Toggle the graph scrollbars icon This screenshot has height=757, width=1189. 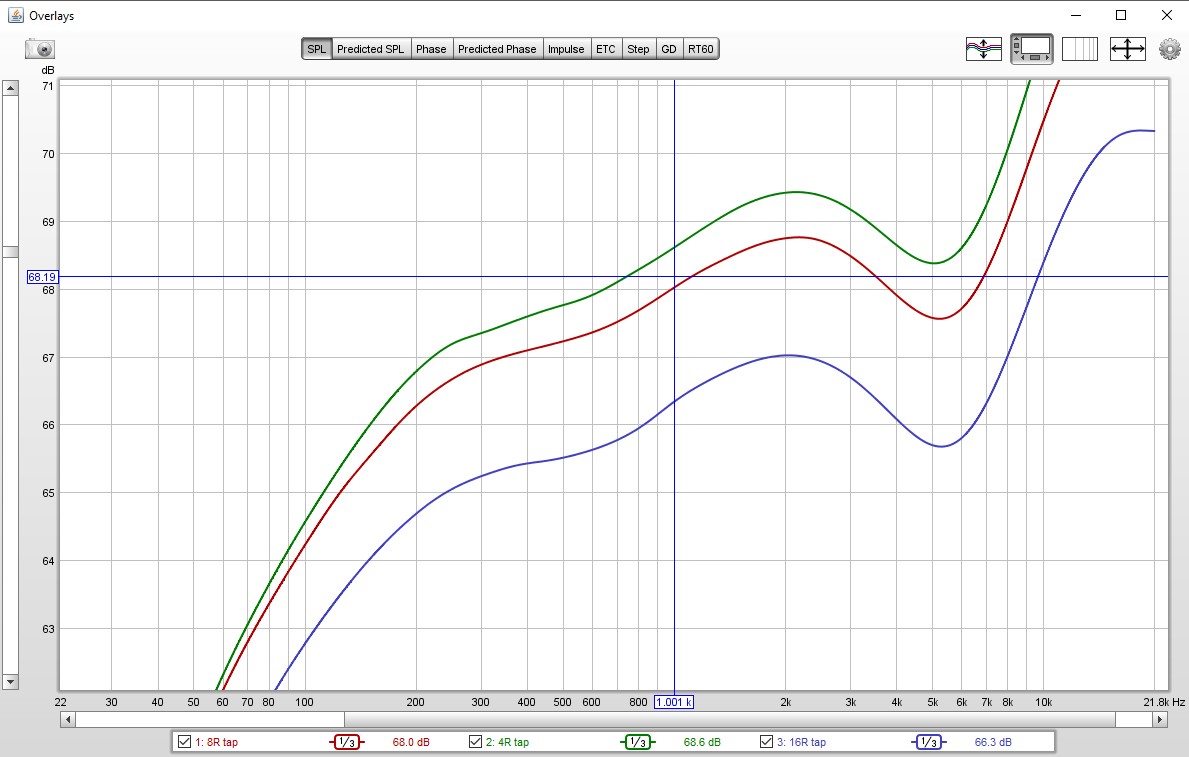tap(1031, 49)
